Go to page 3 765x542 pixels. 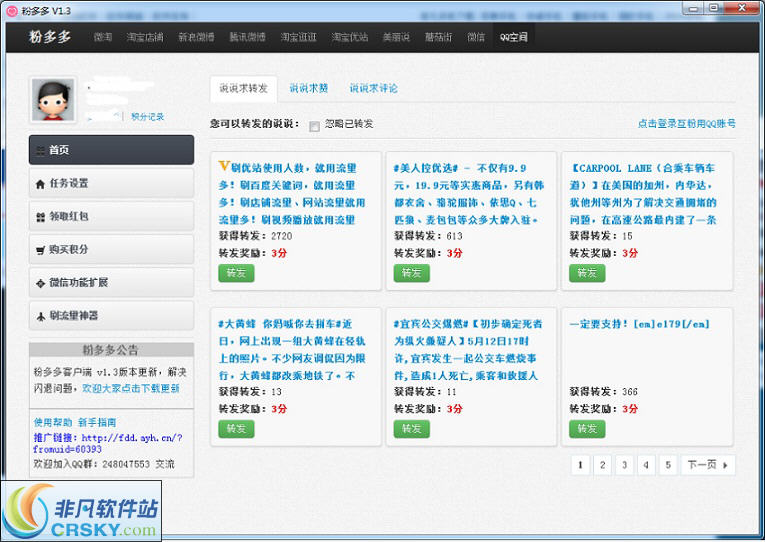[x=624, y=465]
